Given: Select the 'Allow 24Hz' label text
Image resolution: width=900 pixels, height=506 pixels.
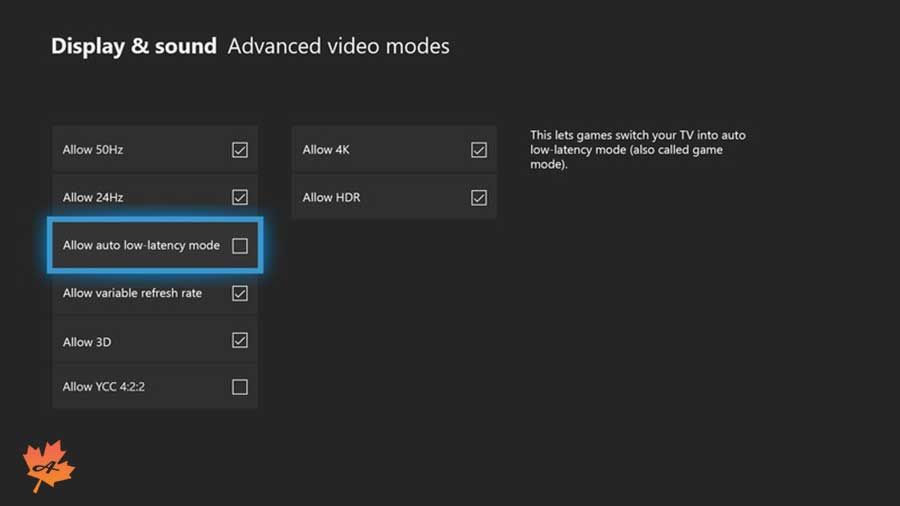Looking at the screenshot, I should [x=93, y=197].
